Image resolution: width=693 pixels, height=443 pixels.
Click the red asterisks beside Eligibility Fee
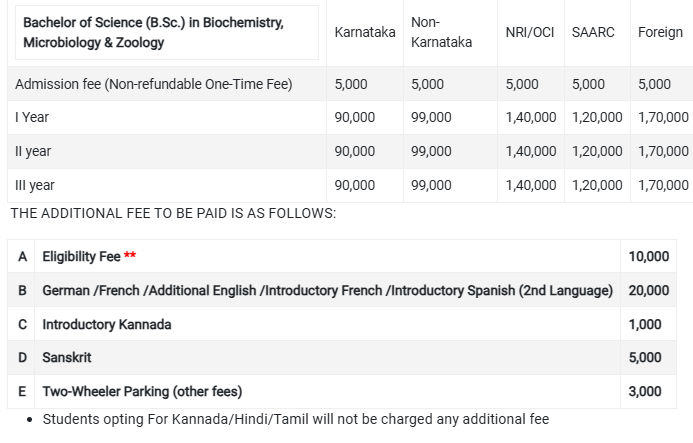[130, 255]
